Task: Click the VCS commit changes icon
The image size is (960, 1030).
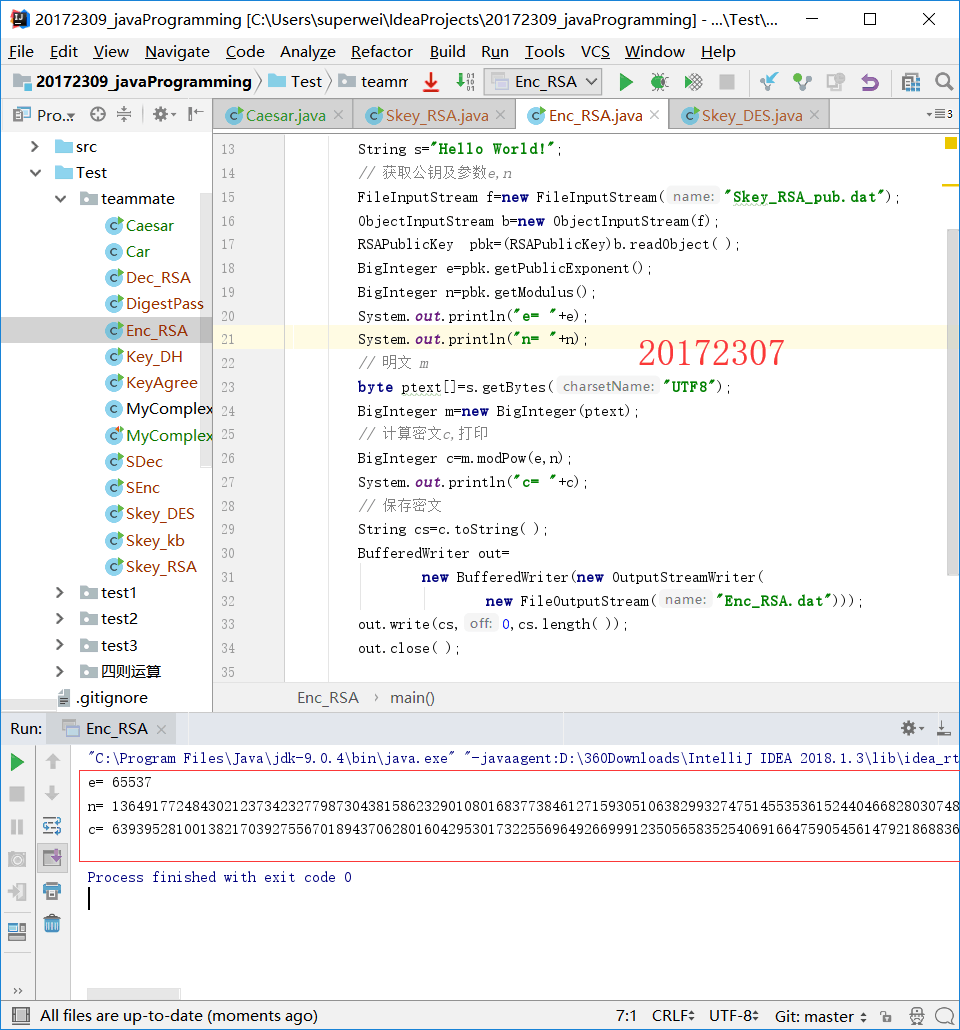Action: (x=802, y=82)
